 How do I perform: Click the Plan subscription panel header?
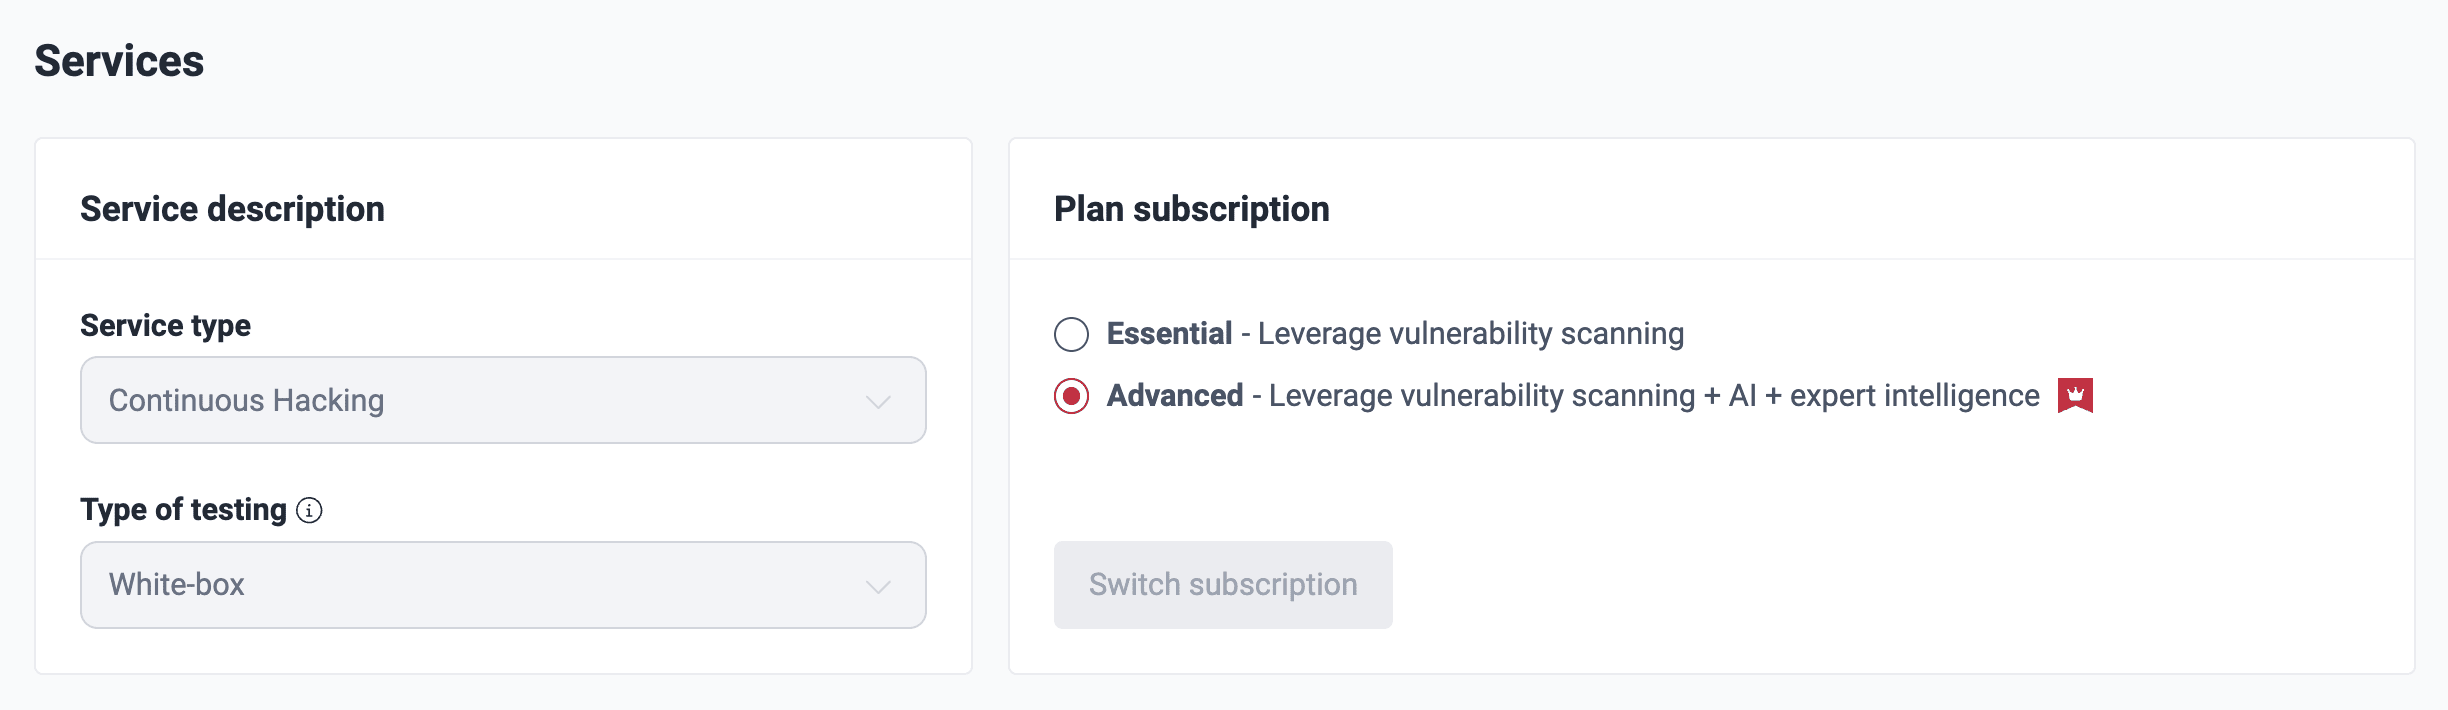point(1192,208)
